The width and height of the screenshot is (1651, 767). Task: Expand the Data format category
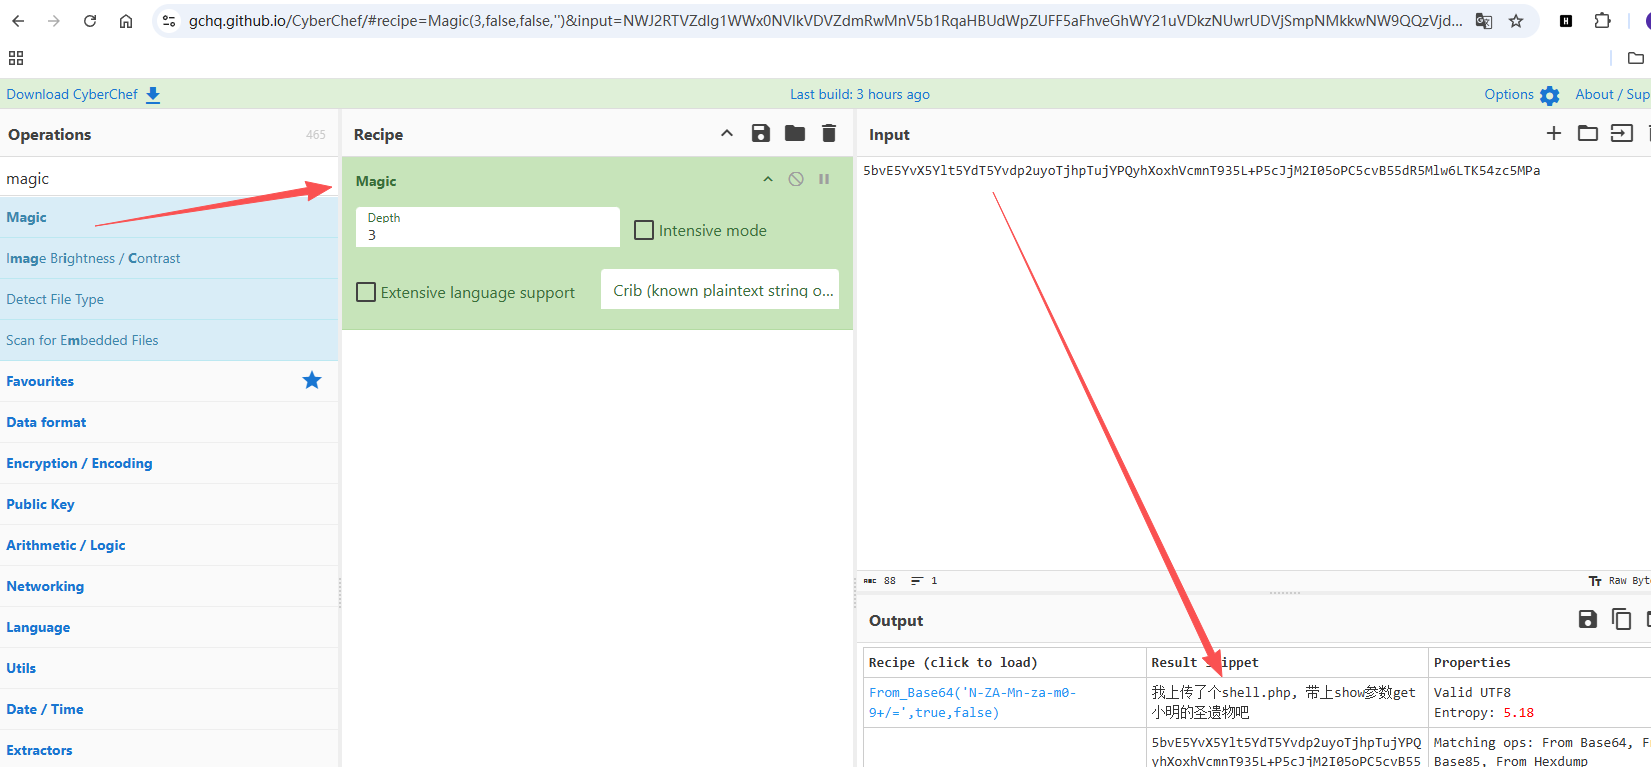[169, 422]
